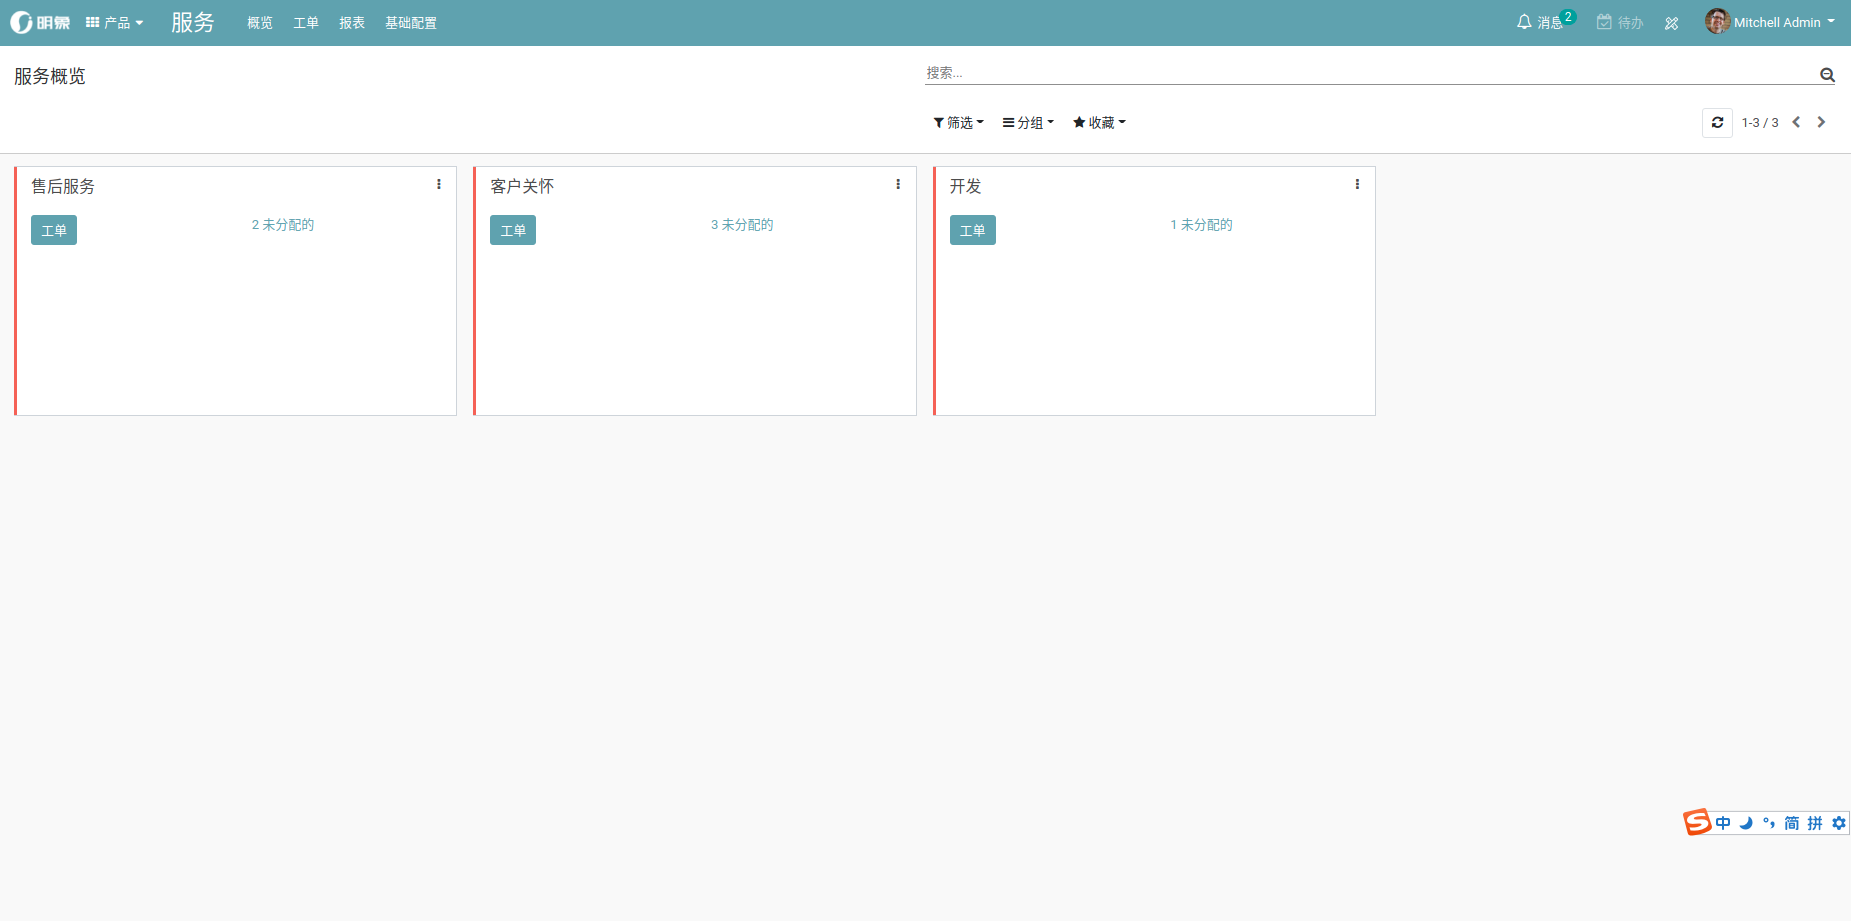
Task: Open the kebab menu on 售后服务 card
Action: (438, 184)
